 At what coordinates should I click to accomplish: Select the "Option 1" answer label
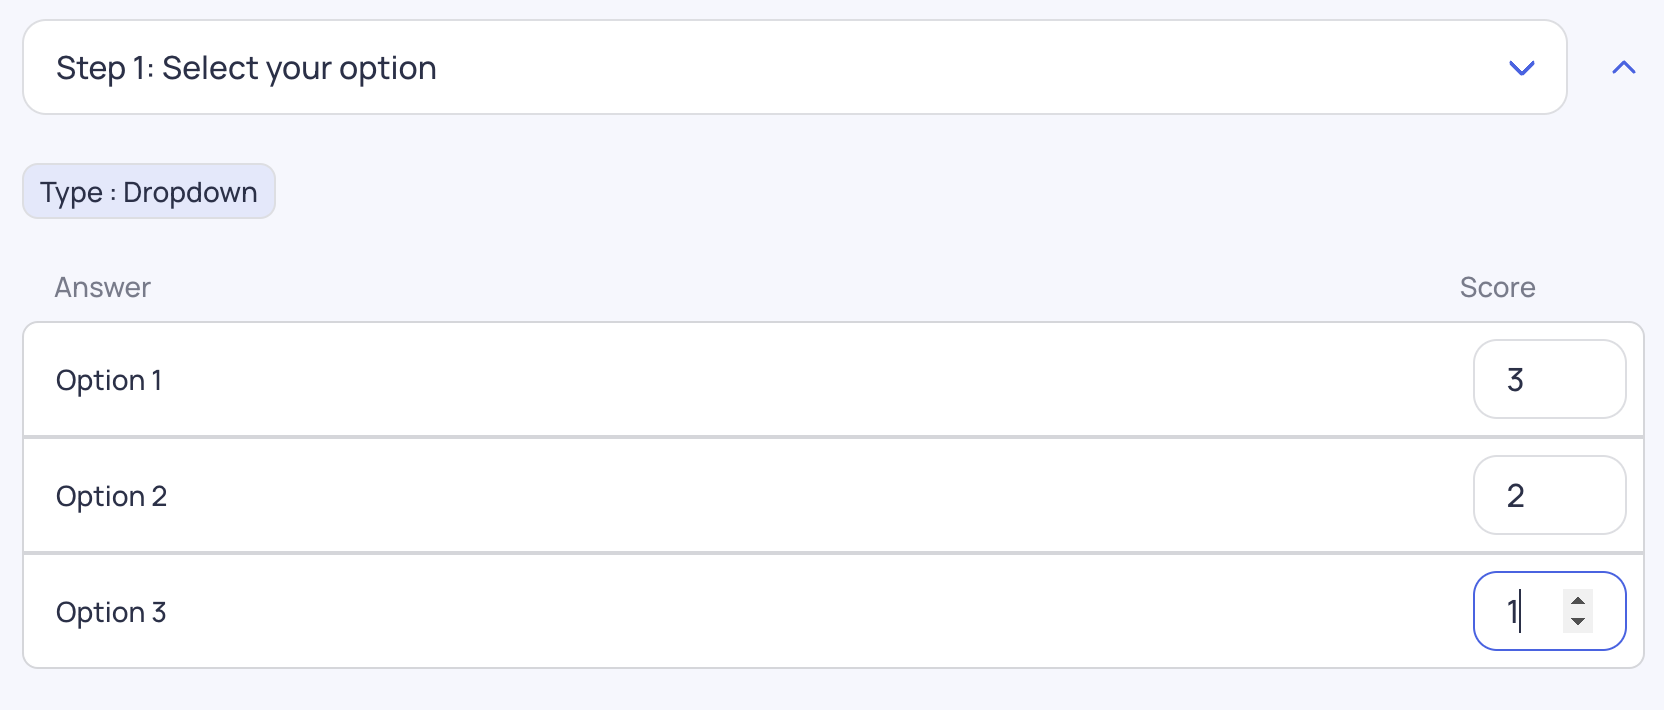coord(109,380)
